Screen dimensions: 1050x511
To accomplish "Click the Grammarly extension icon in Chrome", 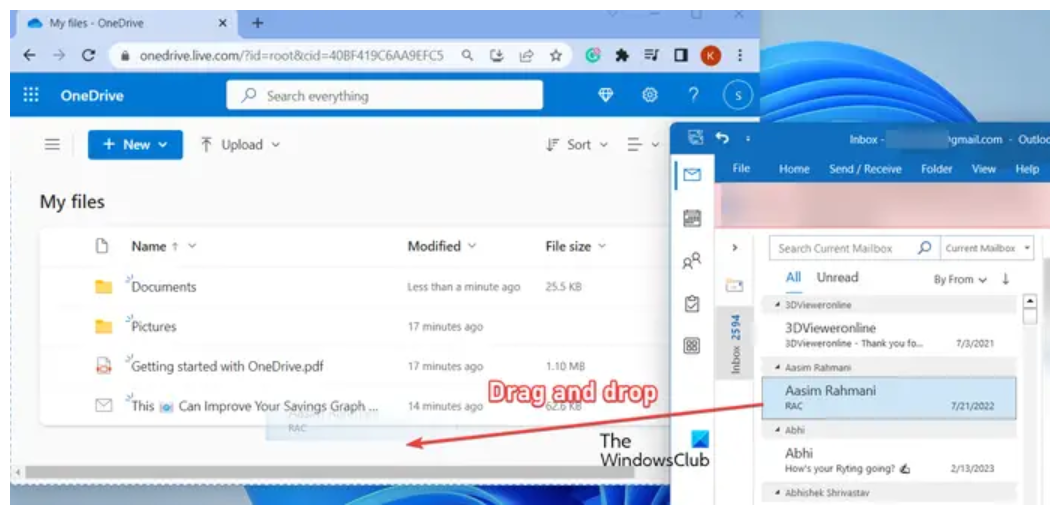I will 593,56.
